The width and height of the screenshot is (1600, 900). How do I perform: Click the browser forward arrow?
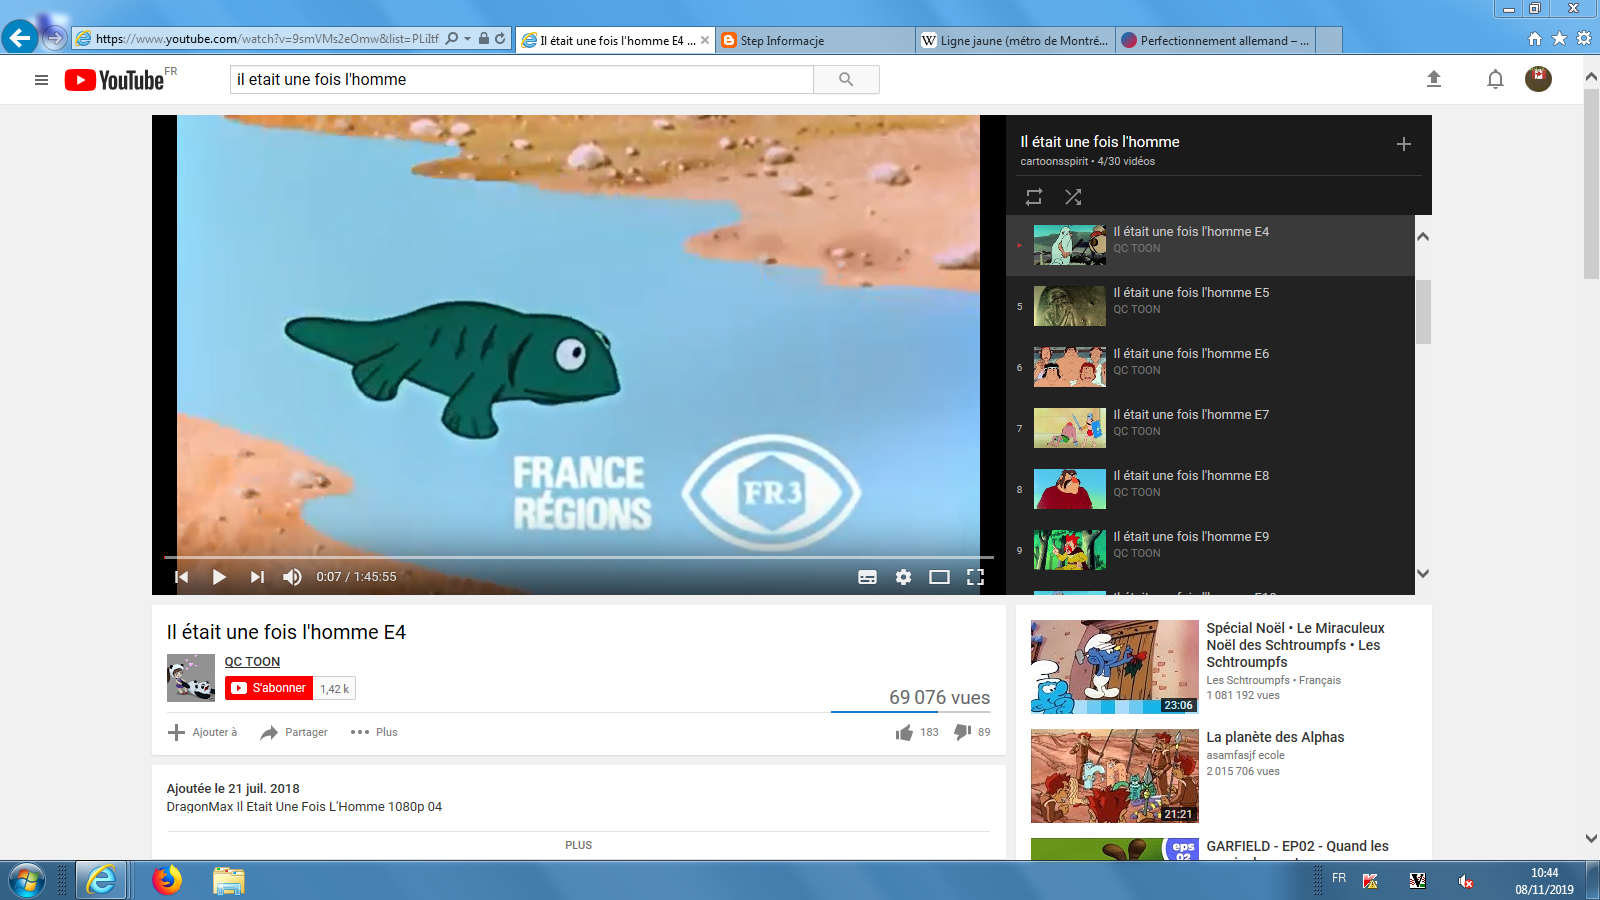(55, 38)
